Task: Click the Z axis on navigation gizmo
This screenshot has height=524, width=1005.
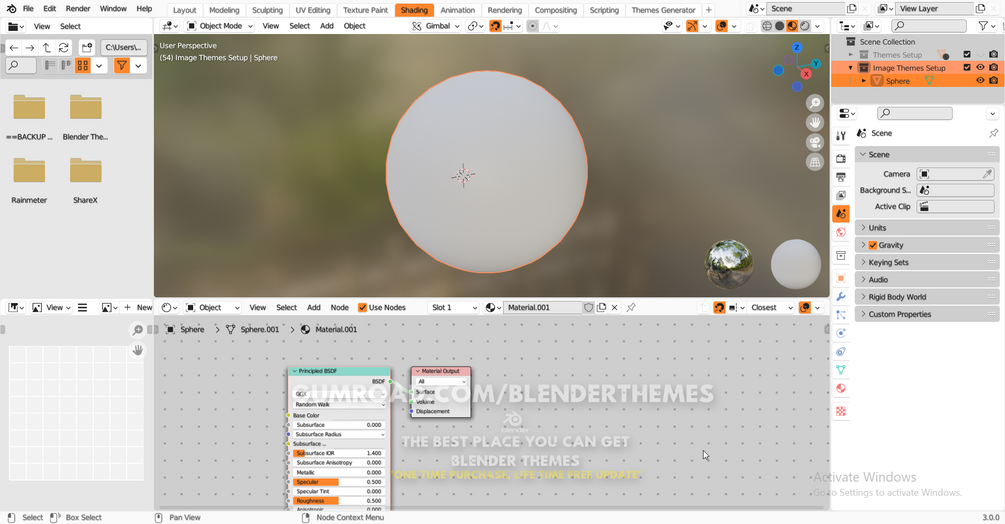Action: [x=797, y=47]
